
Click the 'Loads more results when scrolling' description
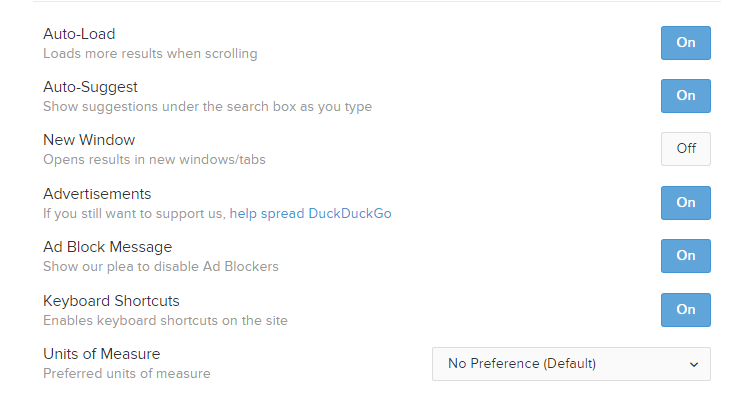150,53
